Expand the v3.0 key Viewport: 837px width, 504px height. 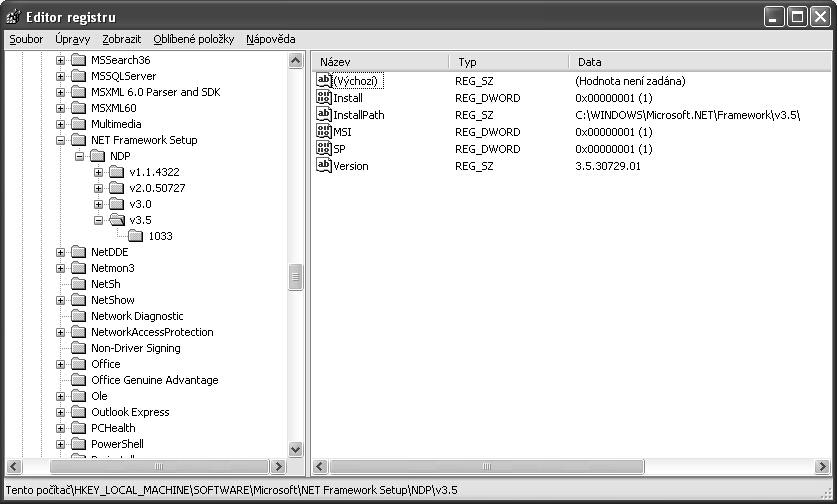pos(99,204)
